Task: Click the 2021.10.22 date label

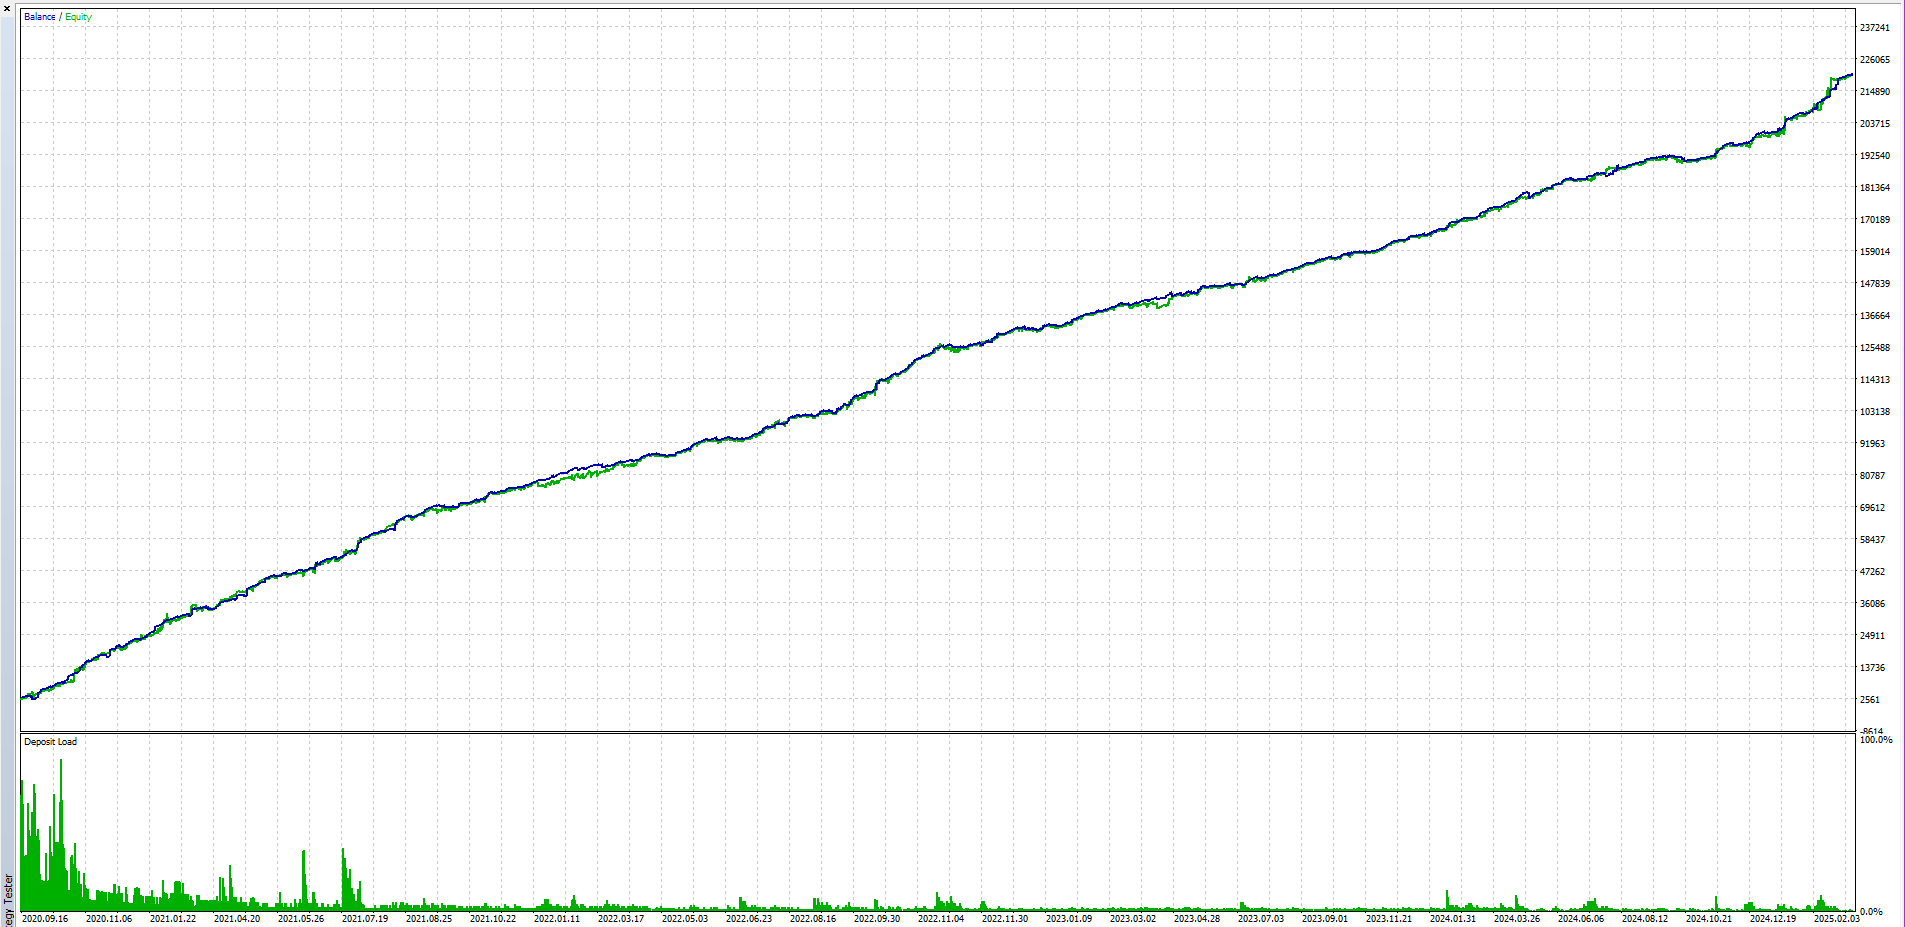Action: [493, 919]
